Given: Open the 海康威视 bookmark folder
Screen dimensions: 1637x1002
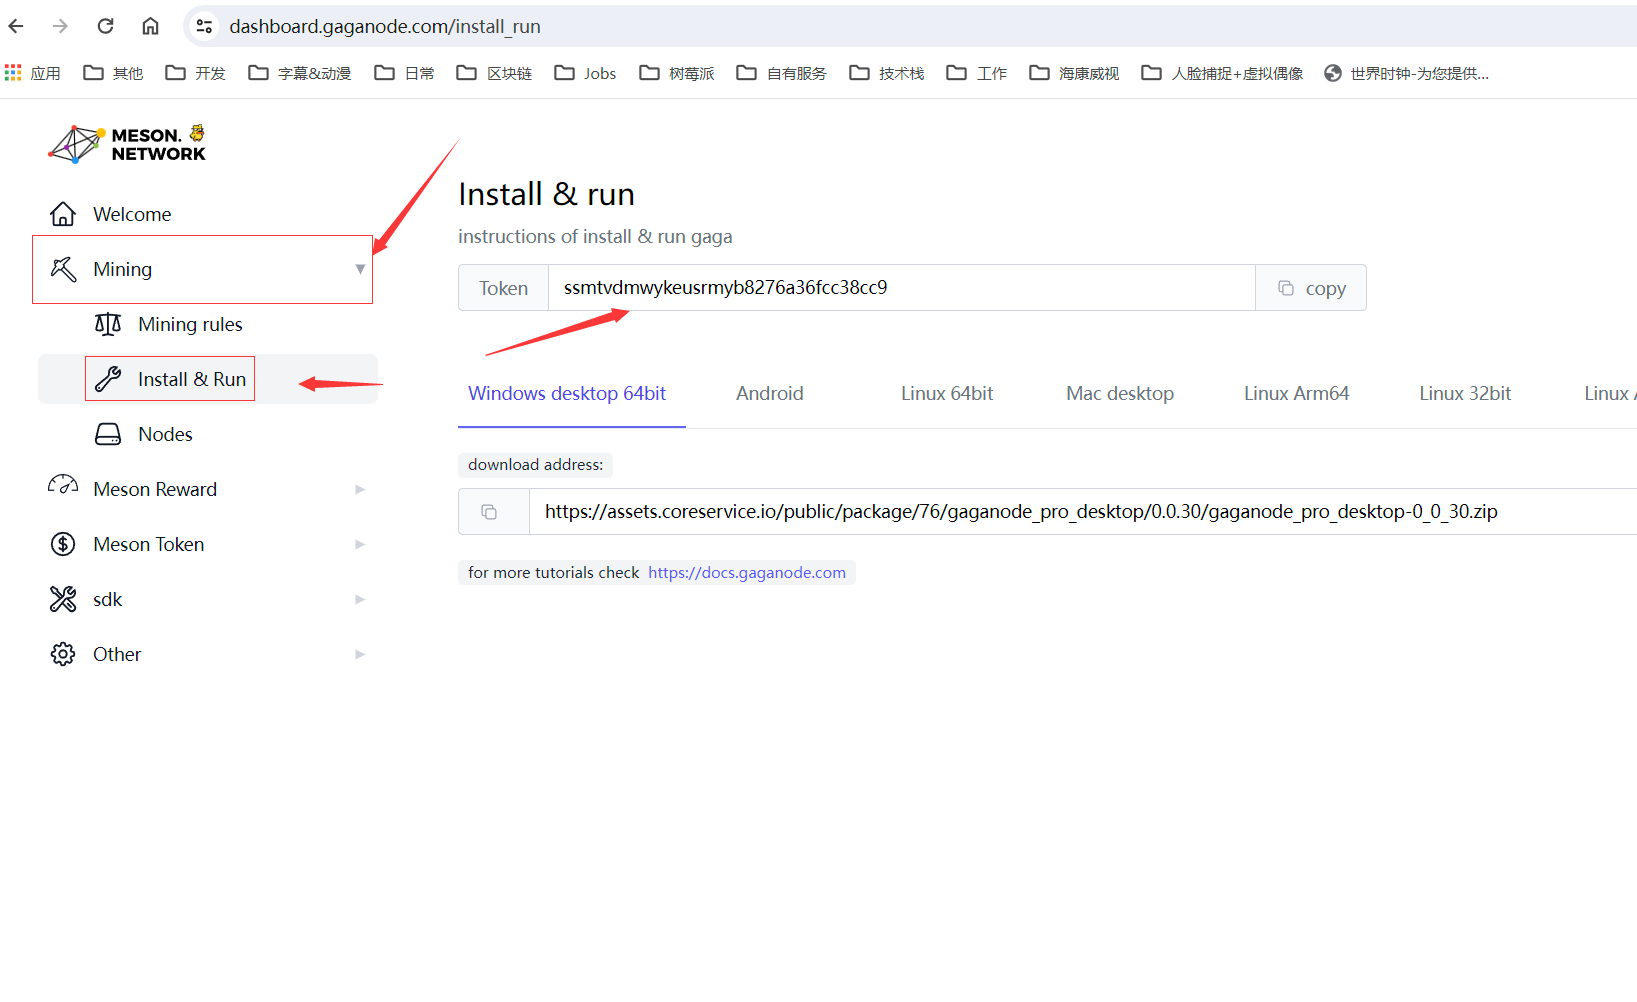Looking at the screenshot, I should [1075, 73].
